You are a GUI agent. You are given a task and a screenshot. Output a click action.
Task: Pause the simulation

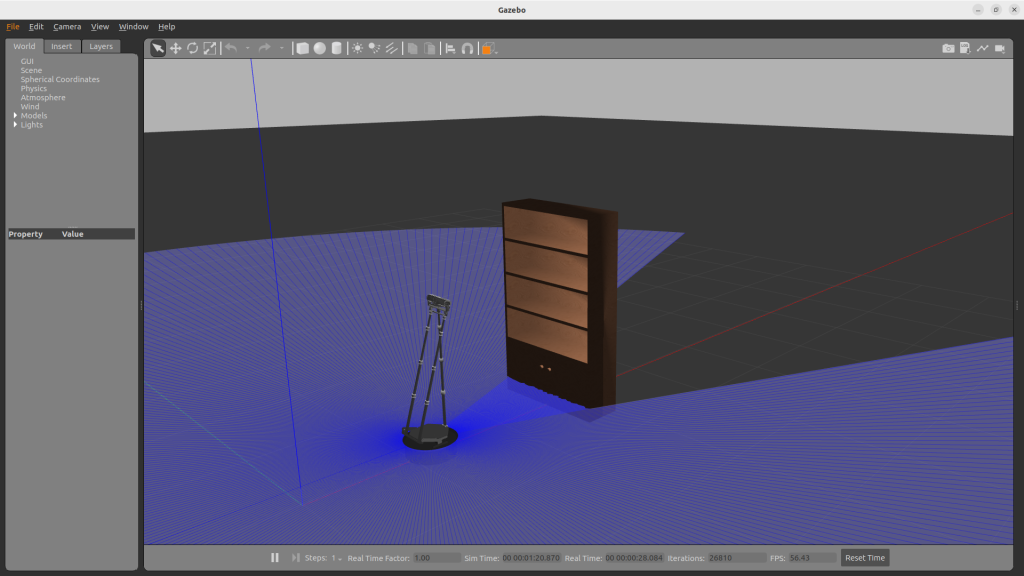coord(275,558)
